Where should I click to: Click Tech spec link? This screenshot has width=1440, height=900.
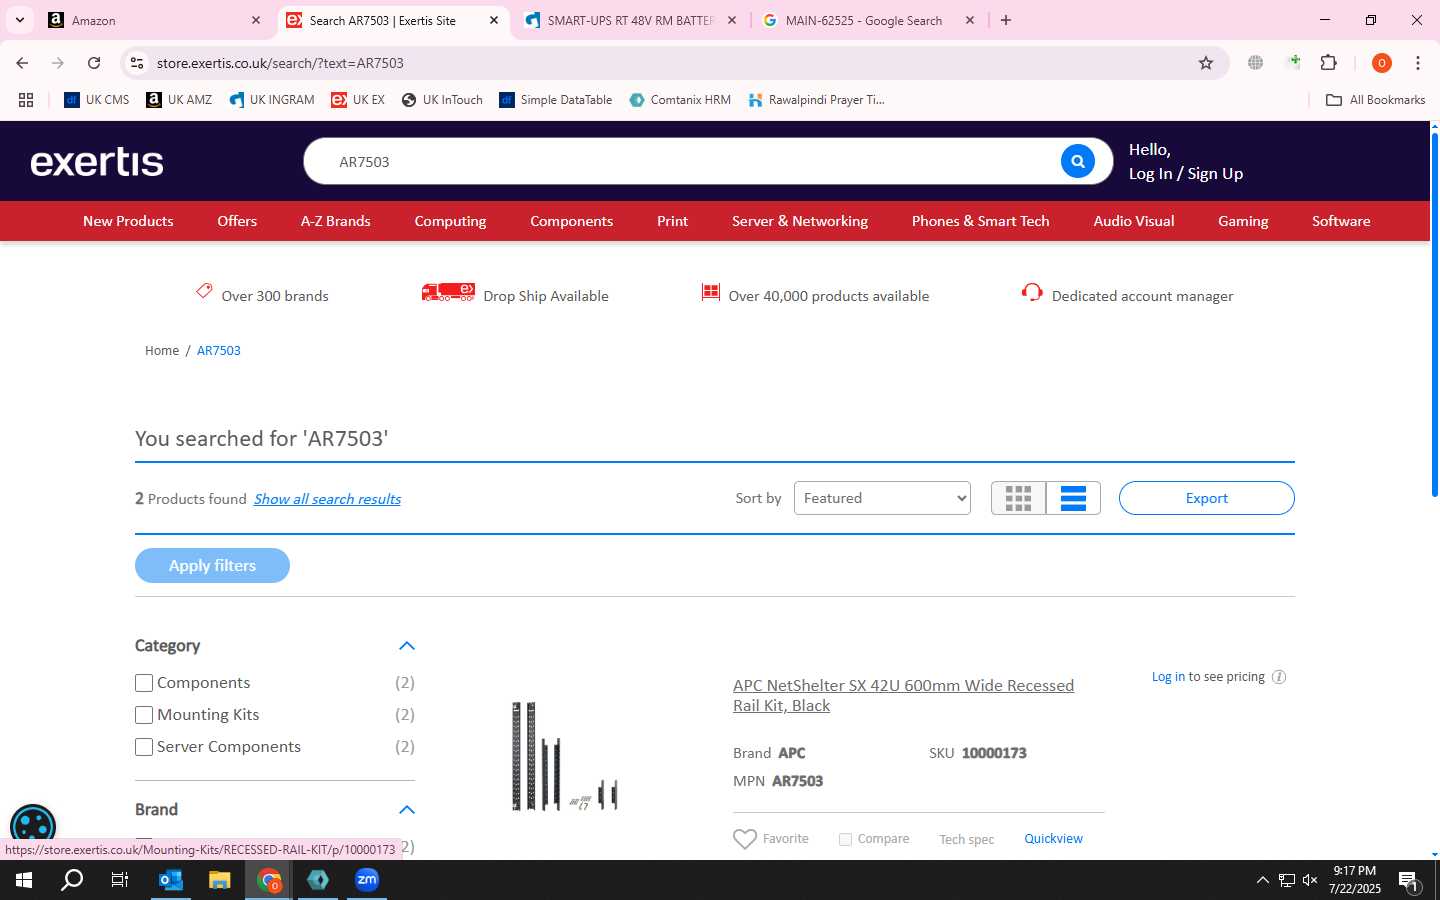966,840
